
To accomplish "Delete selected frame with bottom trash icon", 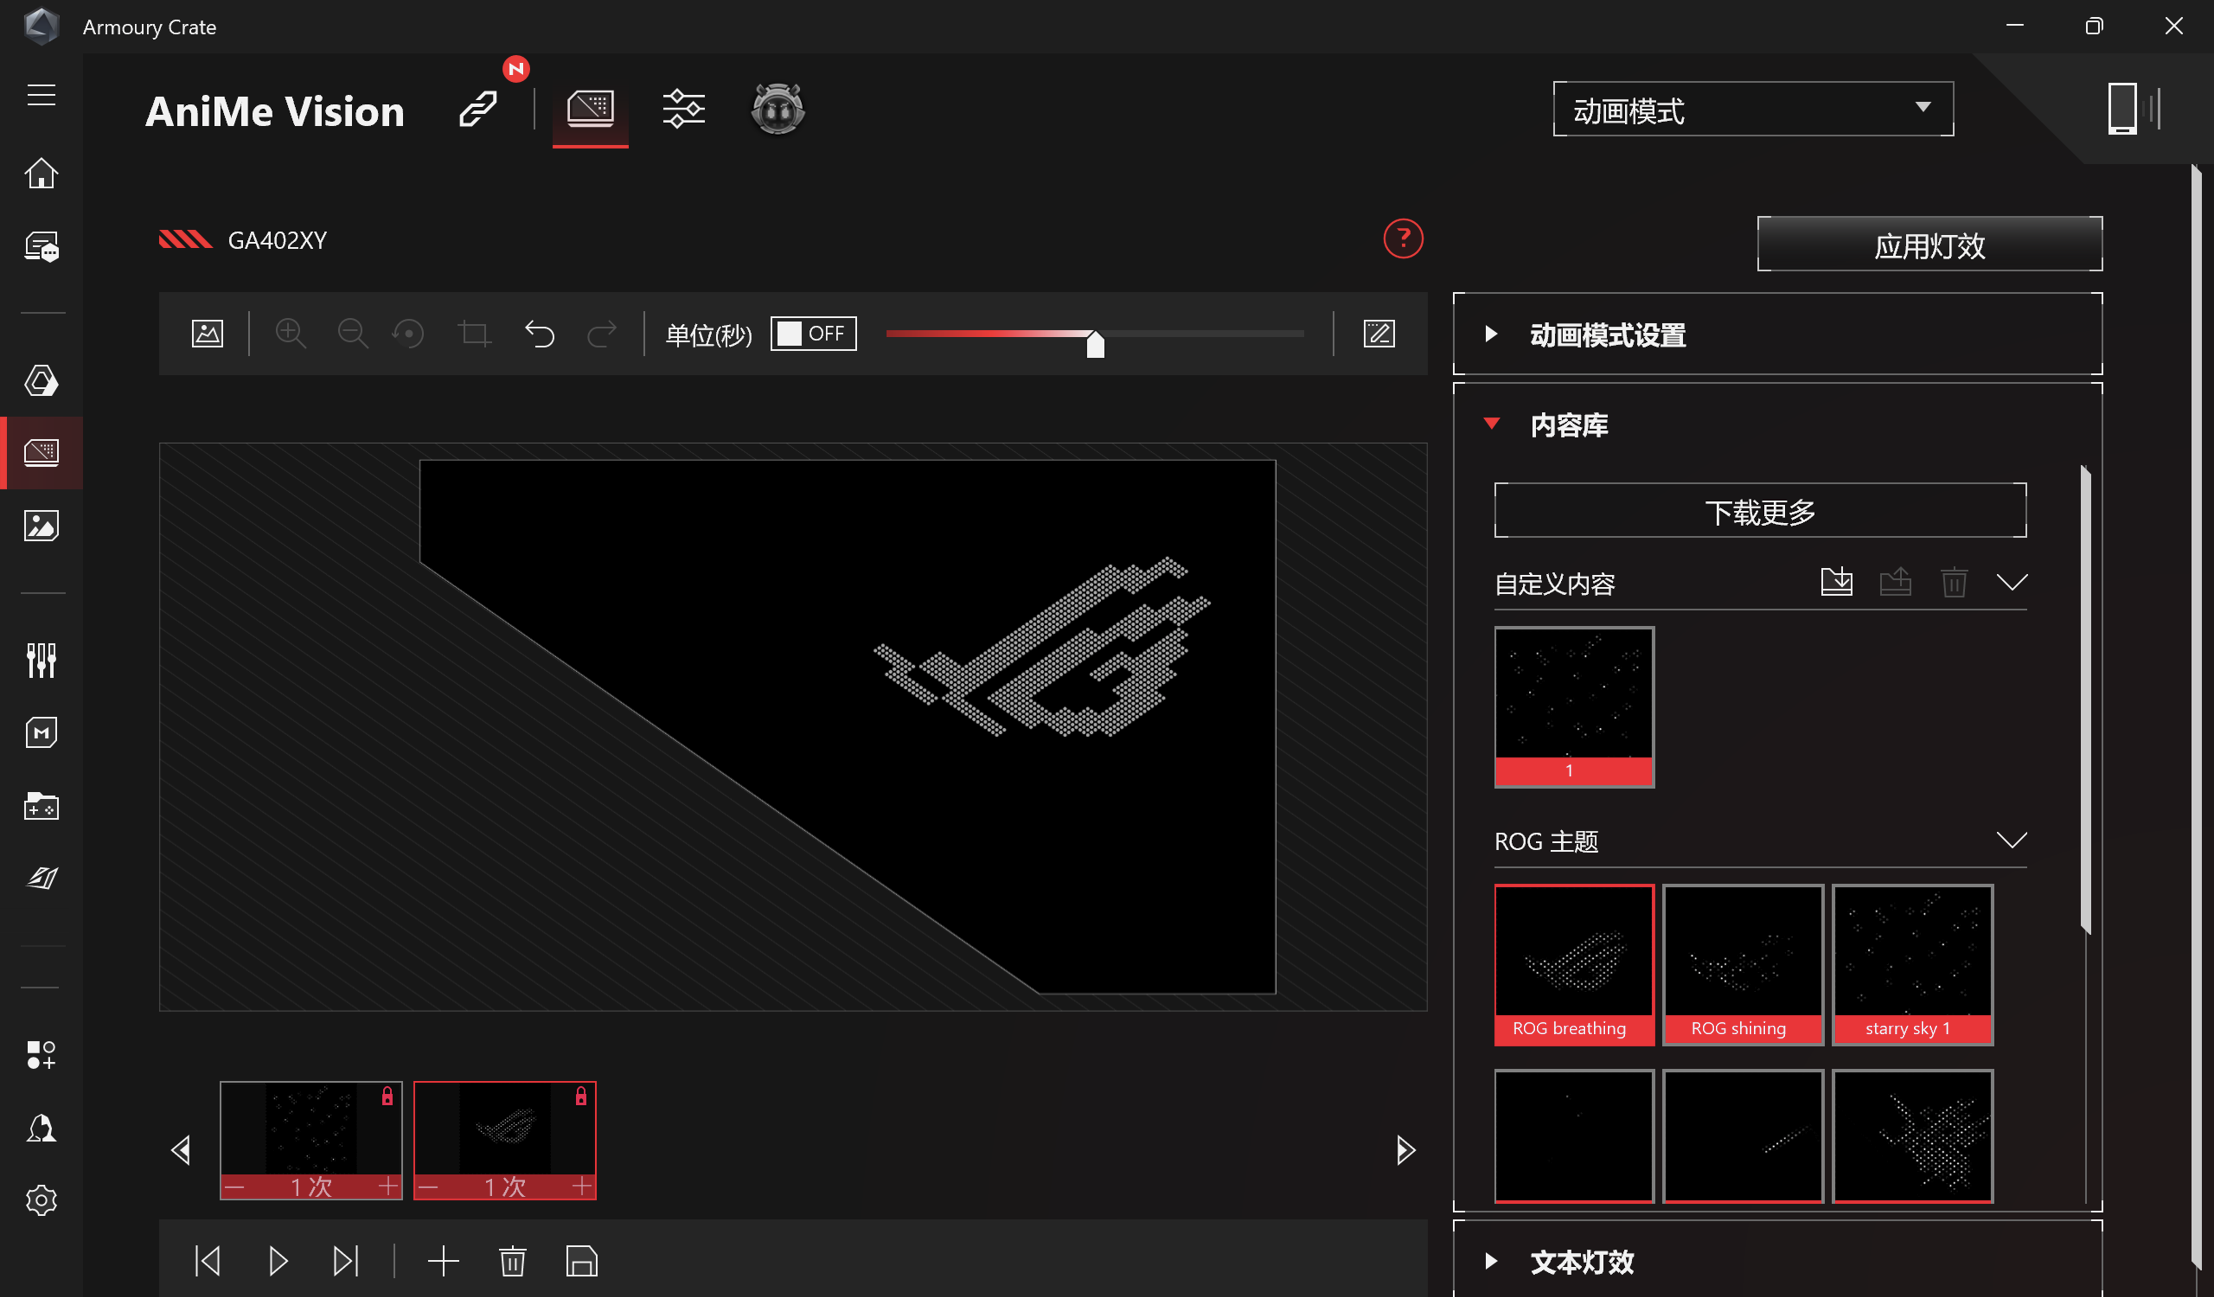I will coord(512,1261).
